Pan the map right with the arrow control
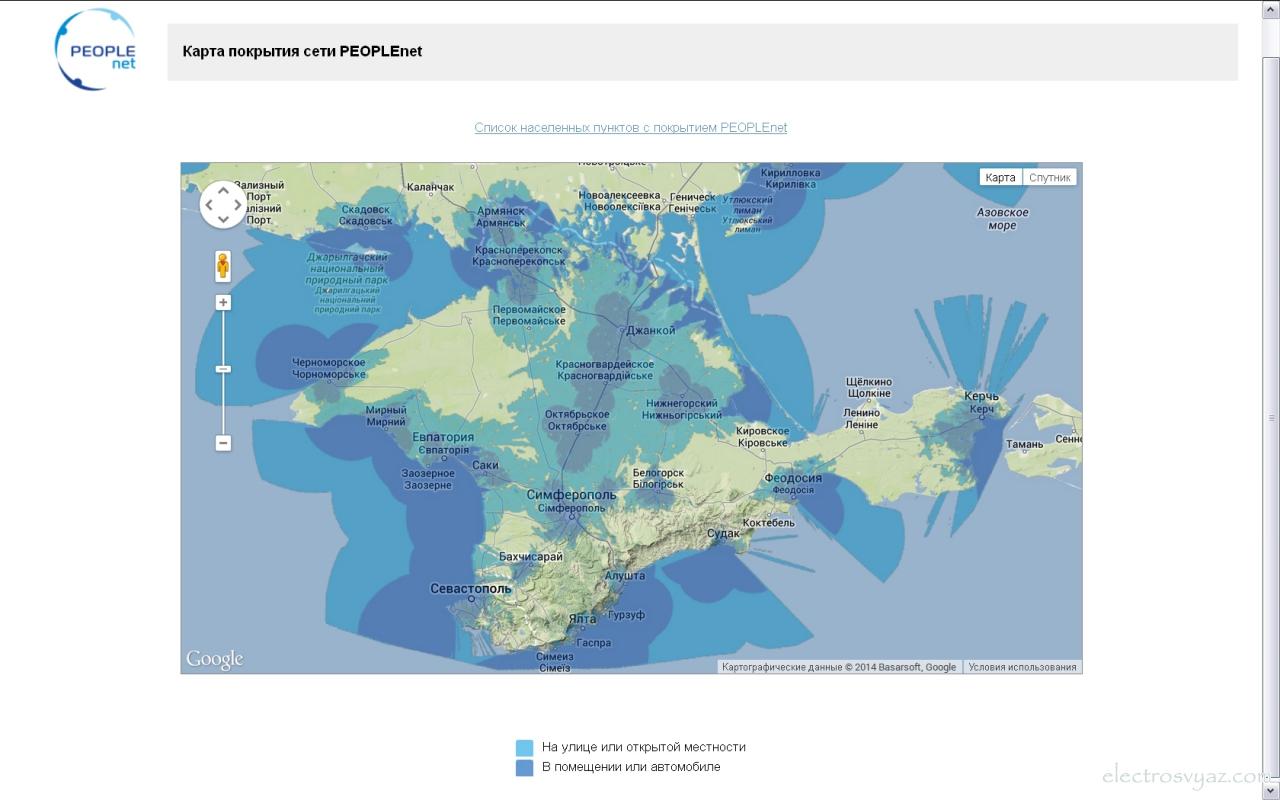Screen dimensions: 1280x800 [x=237, y=205]
